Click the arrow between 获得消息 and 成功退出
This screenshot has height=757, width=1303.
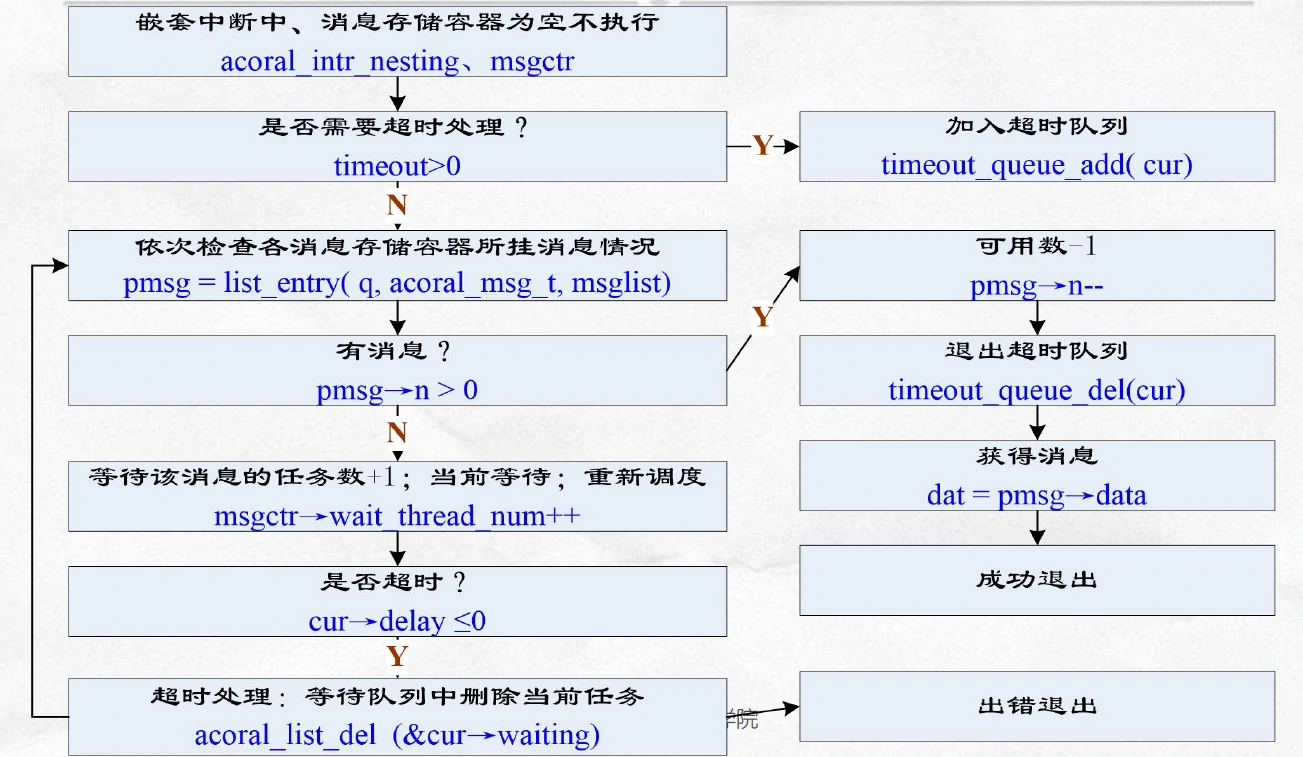[x=1037, y=528]
